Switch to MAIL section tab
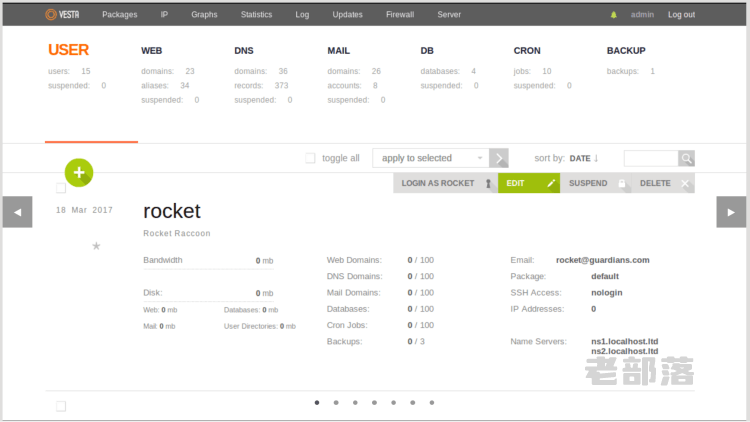This screenshot has height=422, width=750. tap(339, 50)
